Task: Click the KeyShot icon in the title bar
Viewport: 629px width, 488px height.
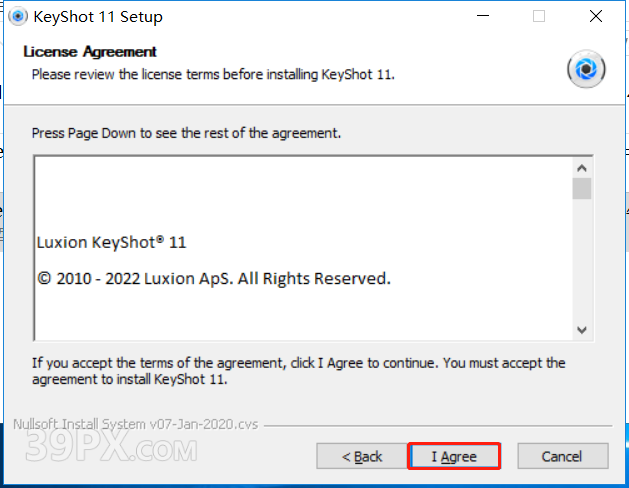Action: coord(18,16)
